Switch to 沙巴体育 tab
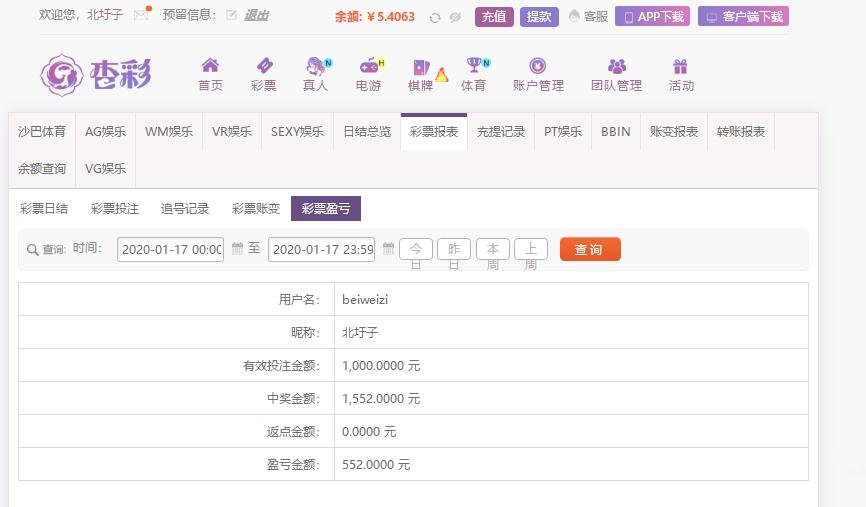Viewport: 866px width, 507px height. pos(42,131)
